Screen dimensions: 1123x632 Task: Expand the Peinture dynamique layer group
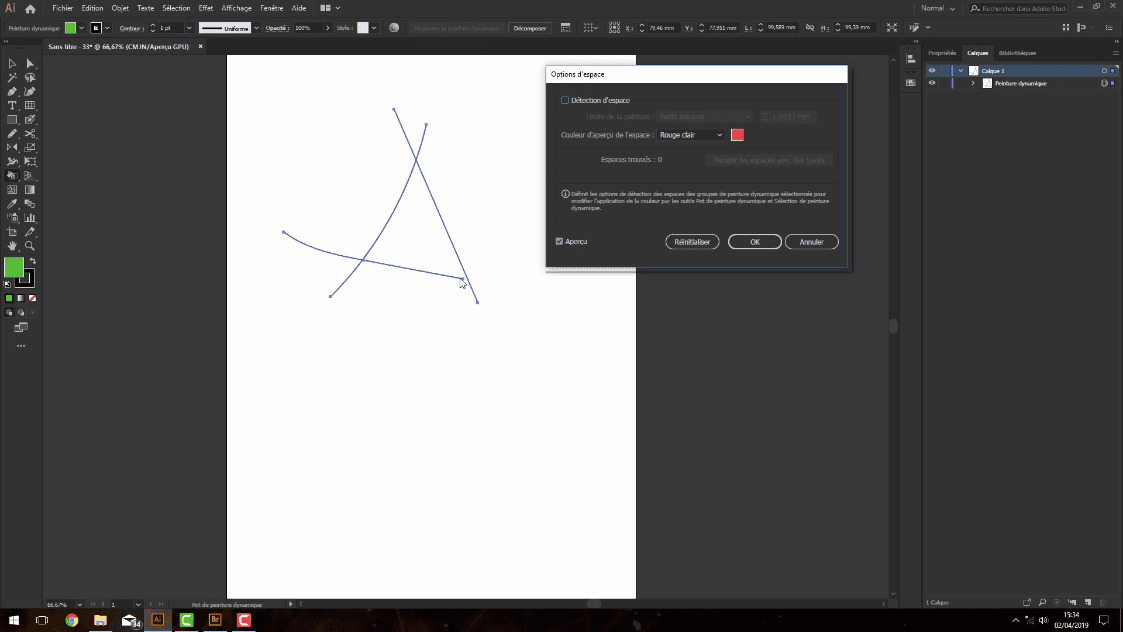(x=973, y=82)
